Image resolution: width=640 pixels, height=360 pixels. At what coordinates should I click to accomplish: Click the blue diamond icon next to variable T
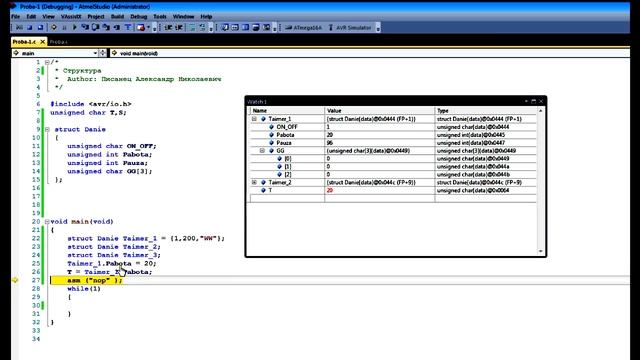(263, 190)
